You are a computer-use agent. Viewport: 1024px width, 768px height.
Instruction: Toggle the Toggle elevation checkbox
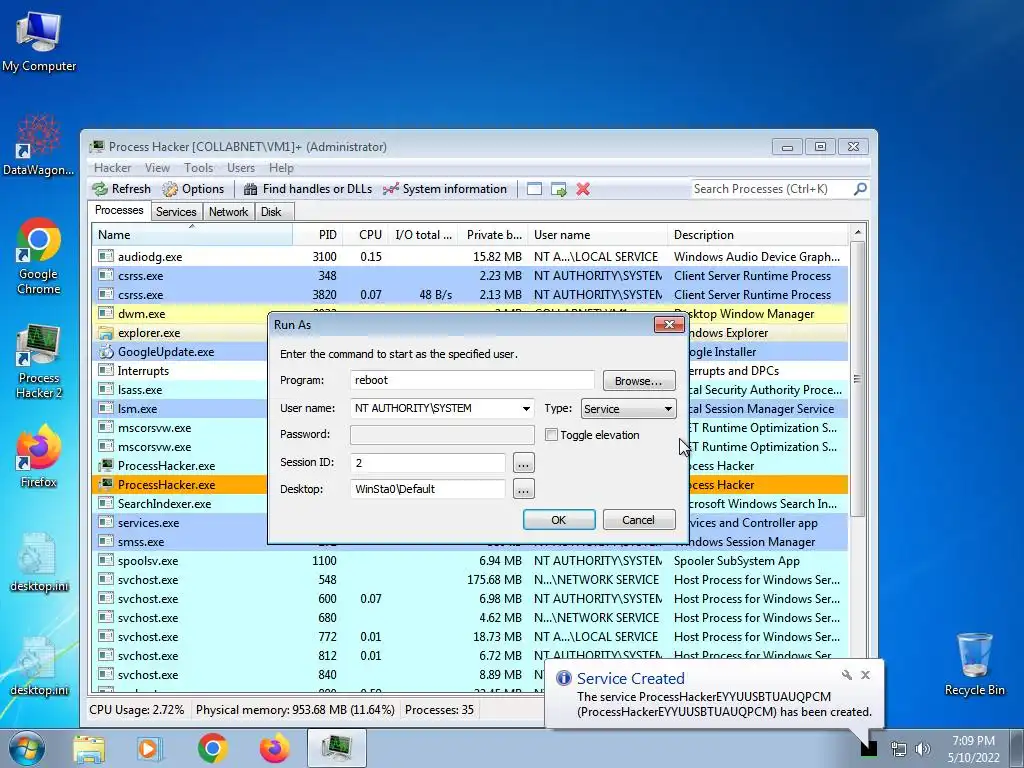click(x=551, y=435)
